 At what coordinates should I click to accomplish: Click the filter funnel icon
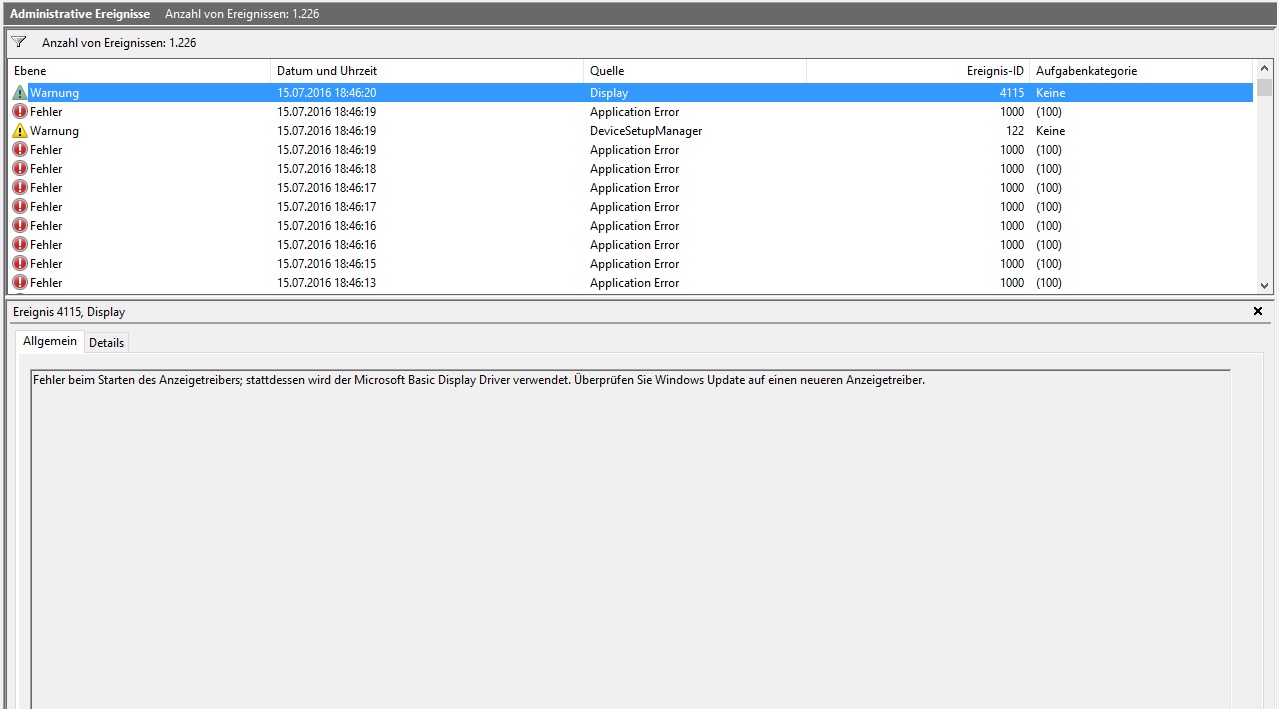19,42
